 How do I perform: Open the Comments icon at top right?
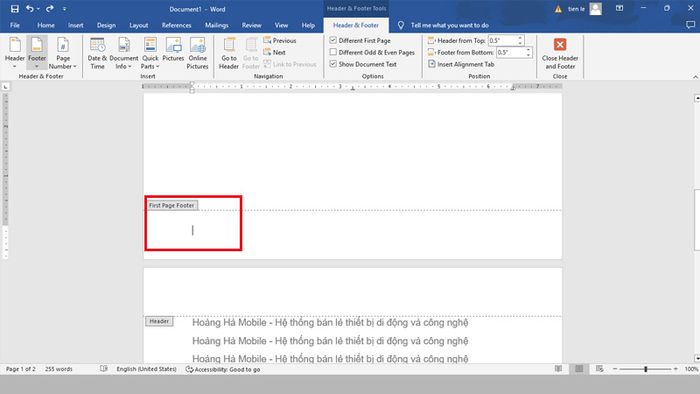[690, 25]
